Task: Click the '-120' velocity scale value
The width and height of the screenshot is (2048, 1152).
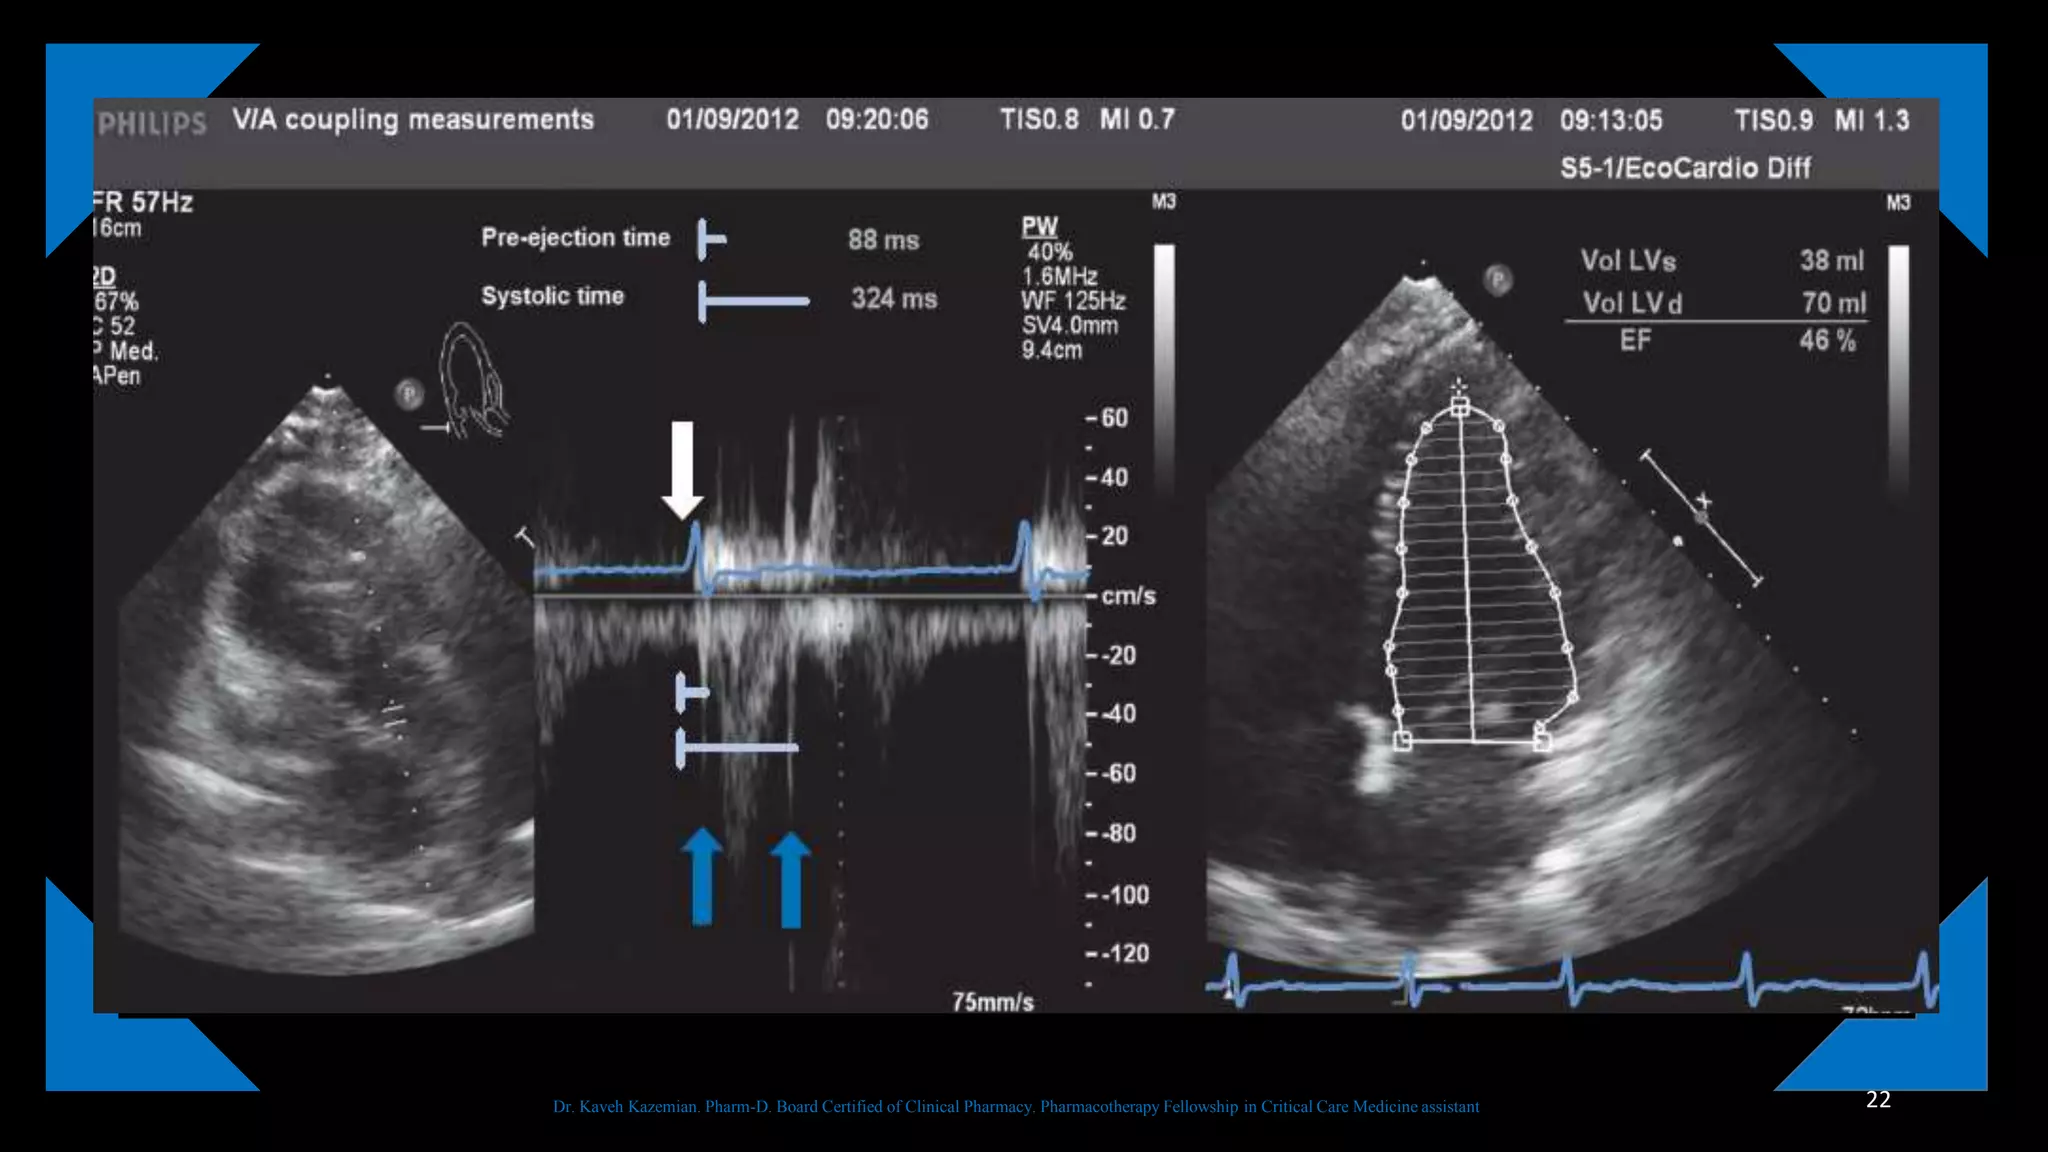Action: (1125, 953)
